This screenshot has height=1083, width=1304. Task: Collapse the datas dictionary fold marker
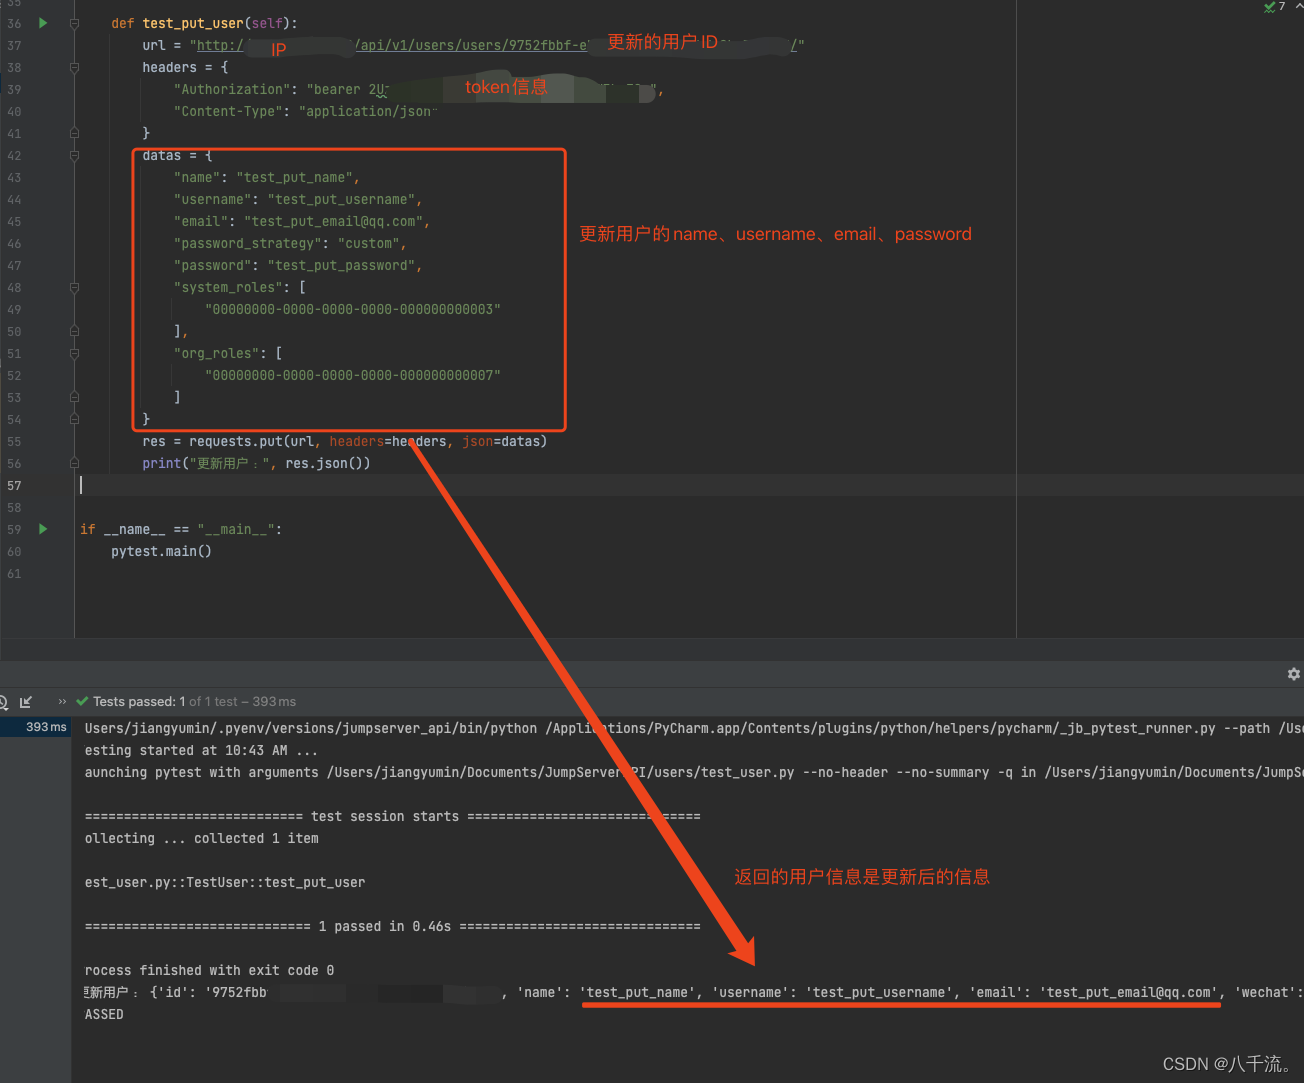point(74,155)
